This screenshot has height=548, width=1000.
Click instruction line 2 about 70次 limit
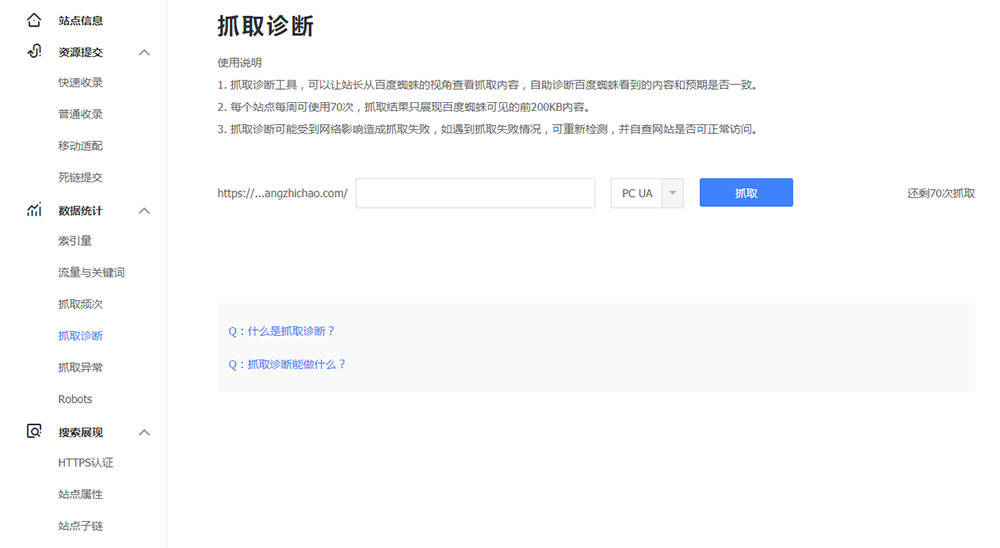[x=404, y=107]
